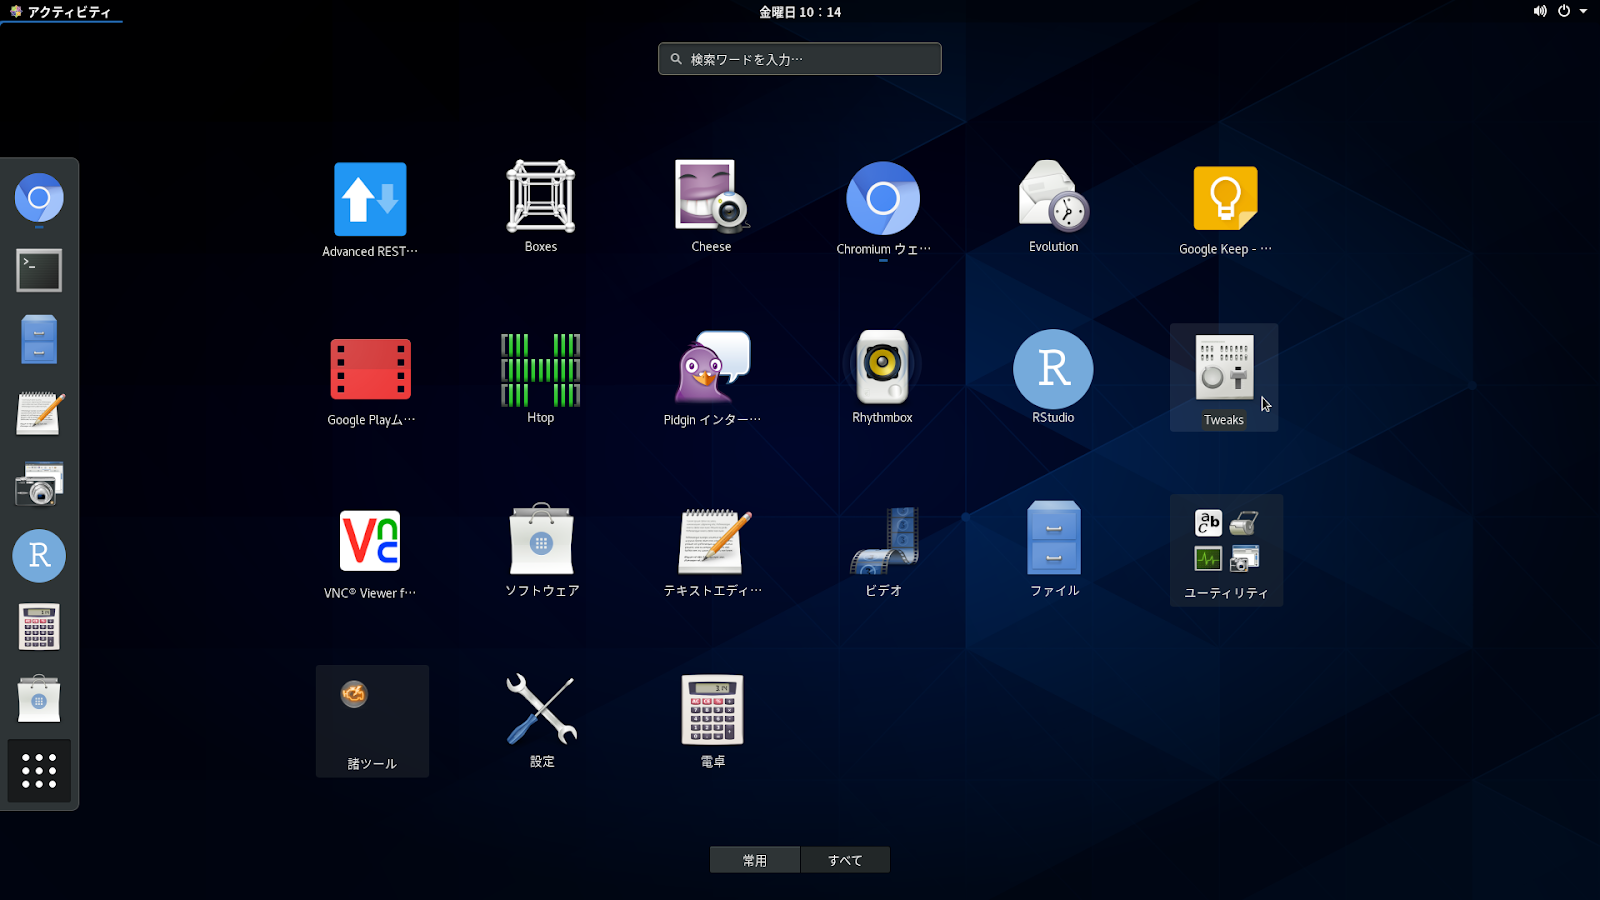This screenshot has width=1600, height=900.
Task: Click volume icon in top bar
Action: (1540, 11)
